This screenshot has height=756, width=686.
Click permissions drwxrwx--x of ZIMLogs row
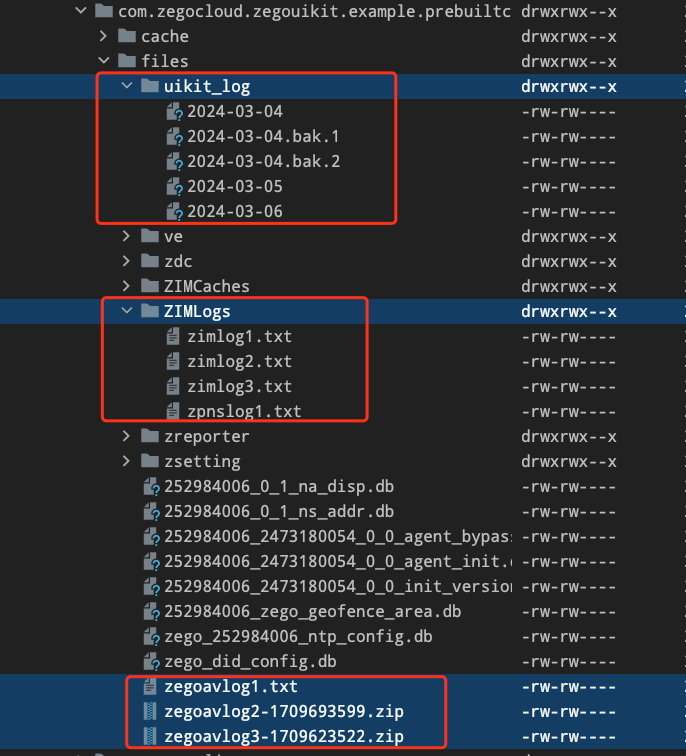click(568, 311)
